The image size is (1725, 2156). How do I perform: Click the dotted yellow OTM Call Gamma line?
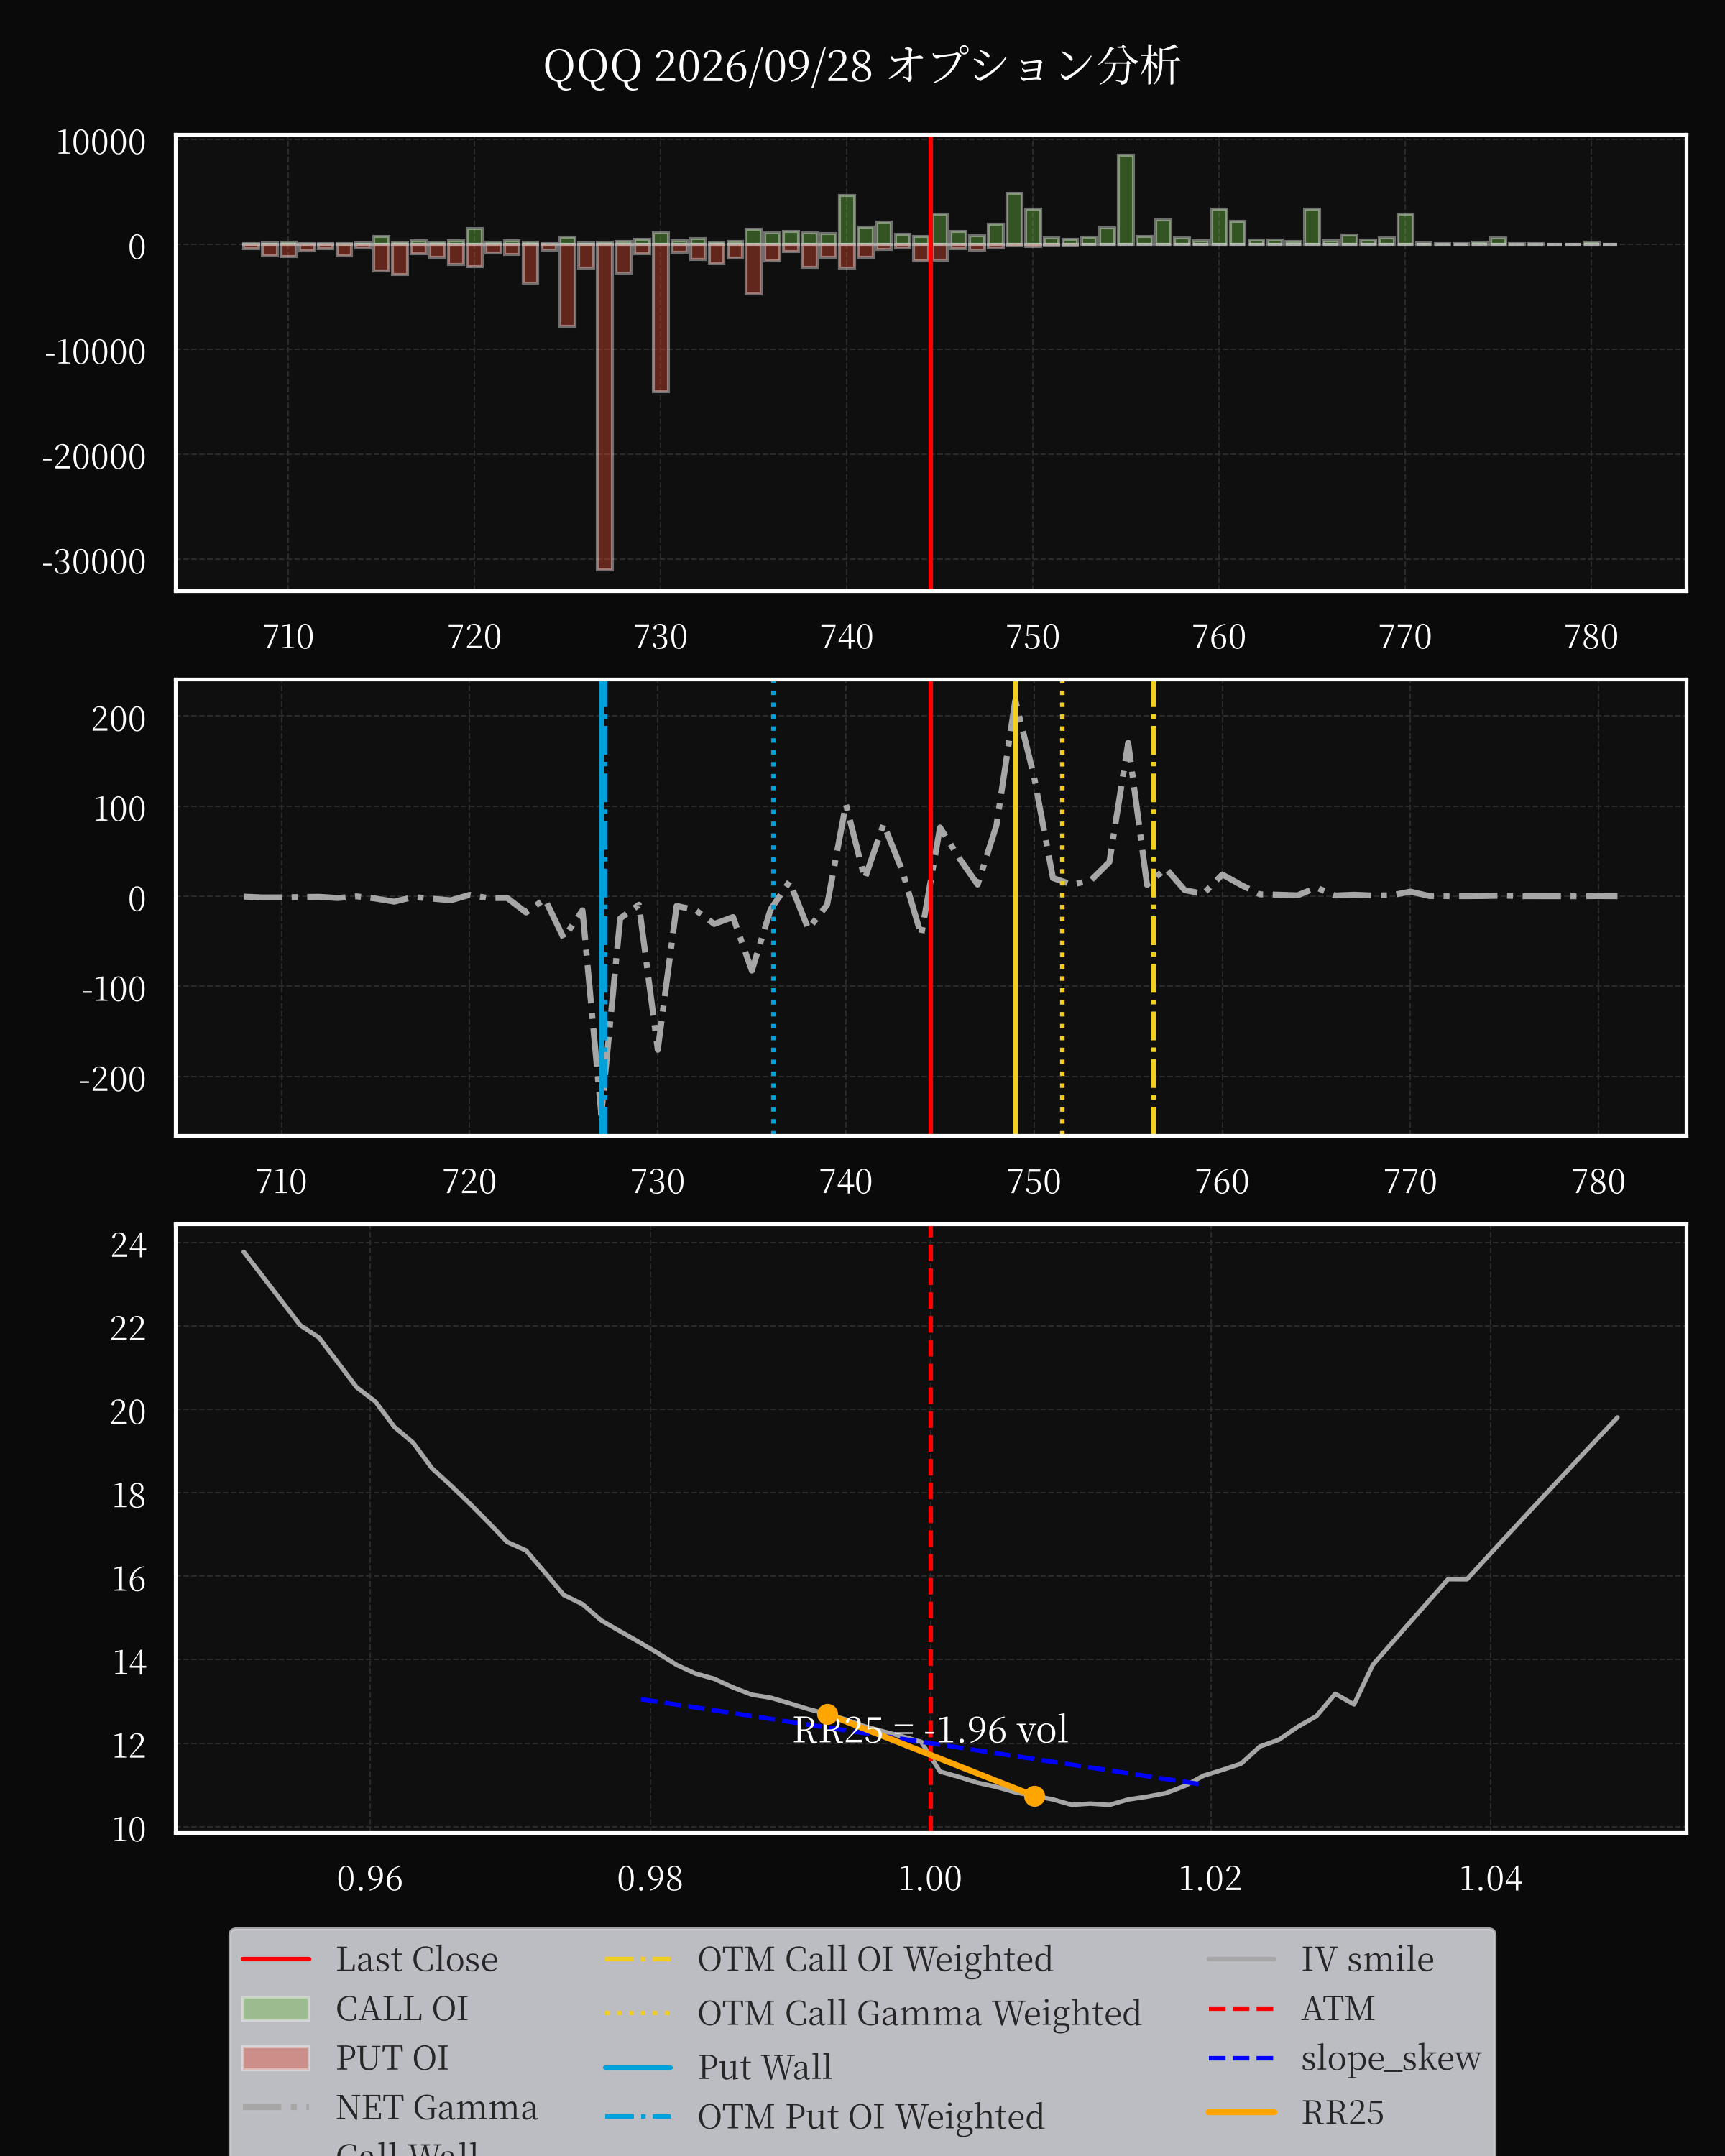(x=1062, y=908)
